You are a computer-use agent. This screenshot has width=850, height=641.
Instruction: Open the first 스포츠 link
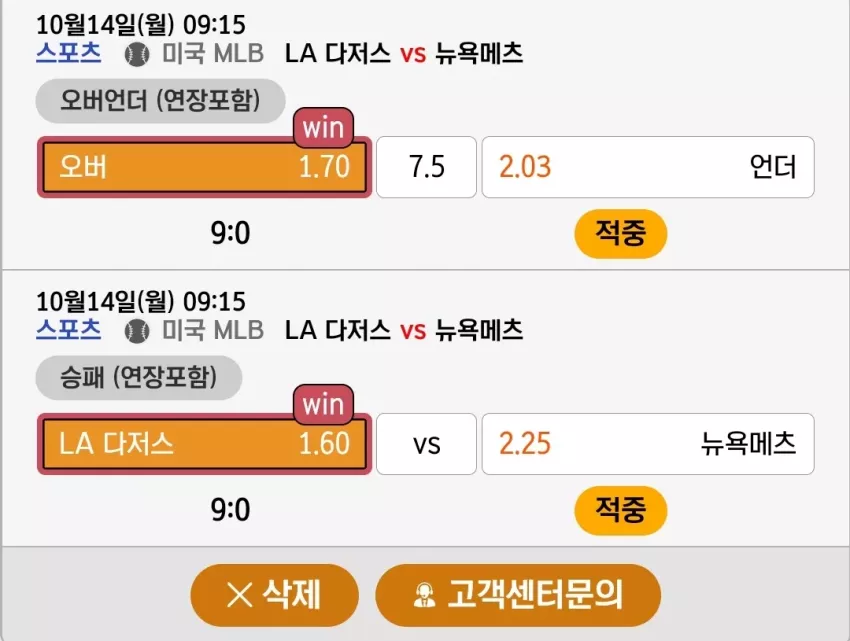pos(68,53)
